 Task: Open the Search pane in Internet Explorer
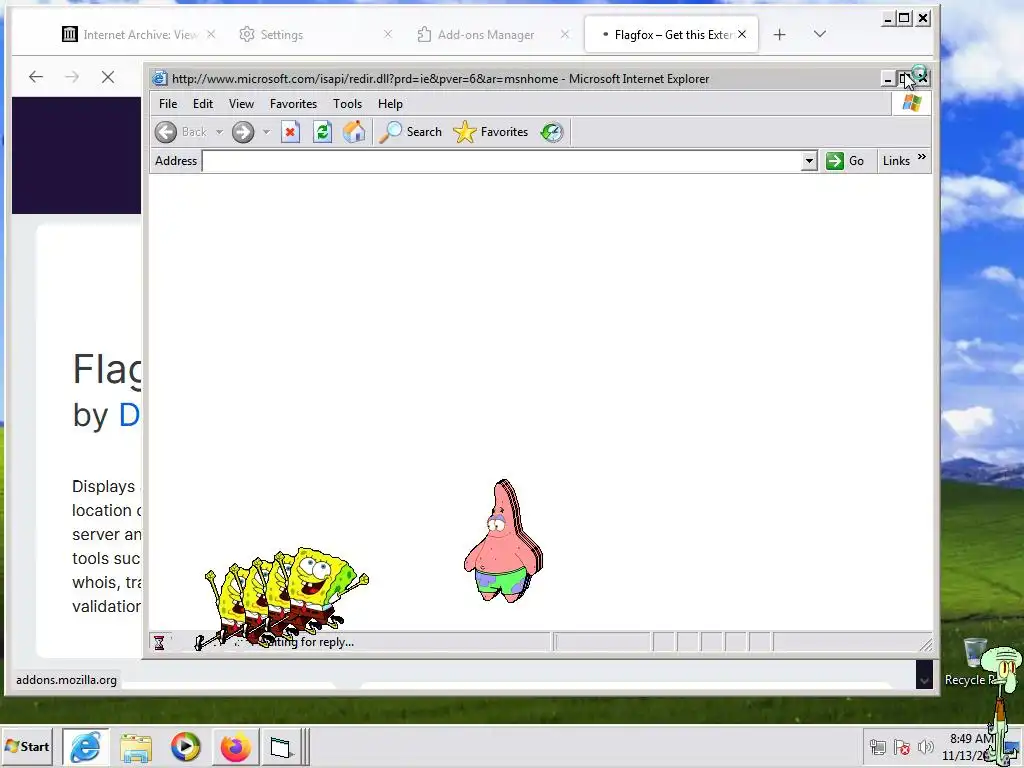coord(410,132)
